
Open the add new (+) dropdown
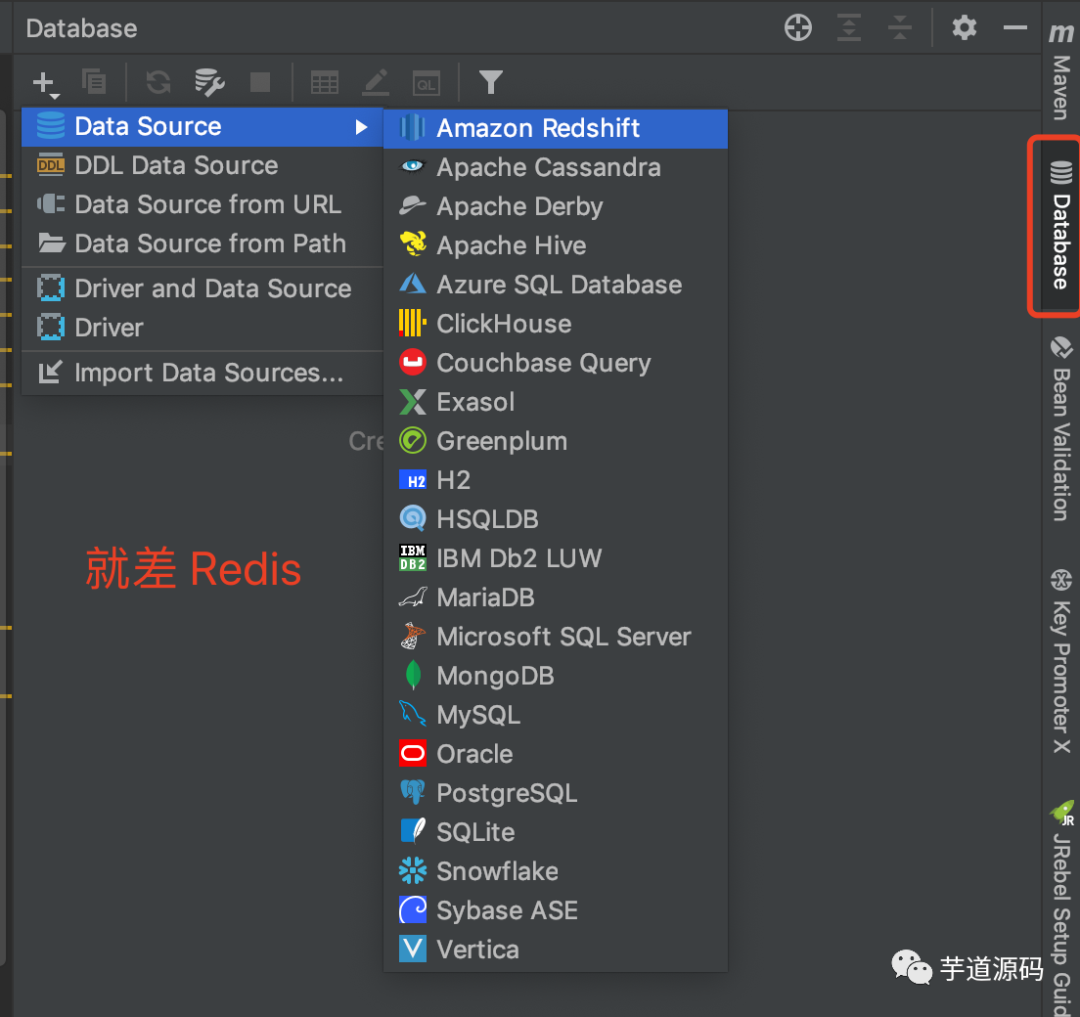point(45,83)
